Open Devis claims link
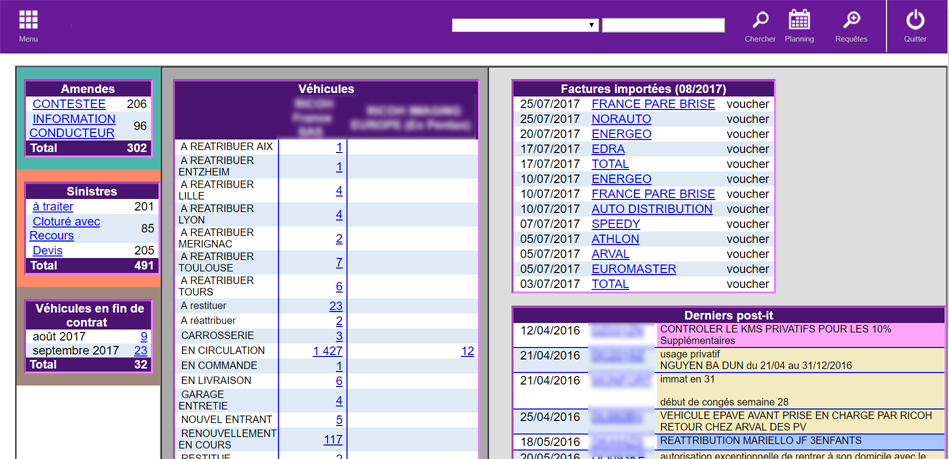 47,251
